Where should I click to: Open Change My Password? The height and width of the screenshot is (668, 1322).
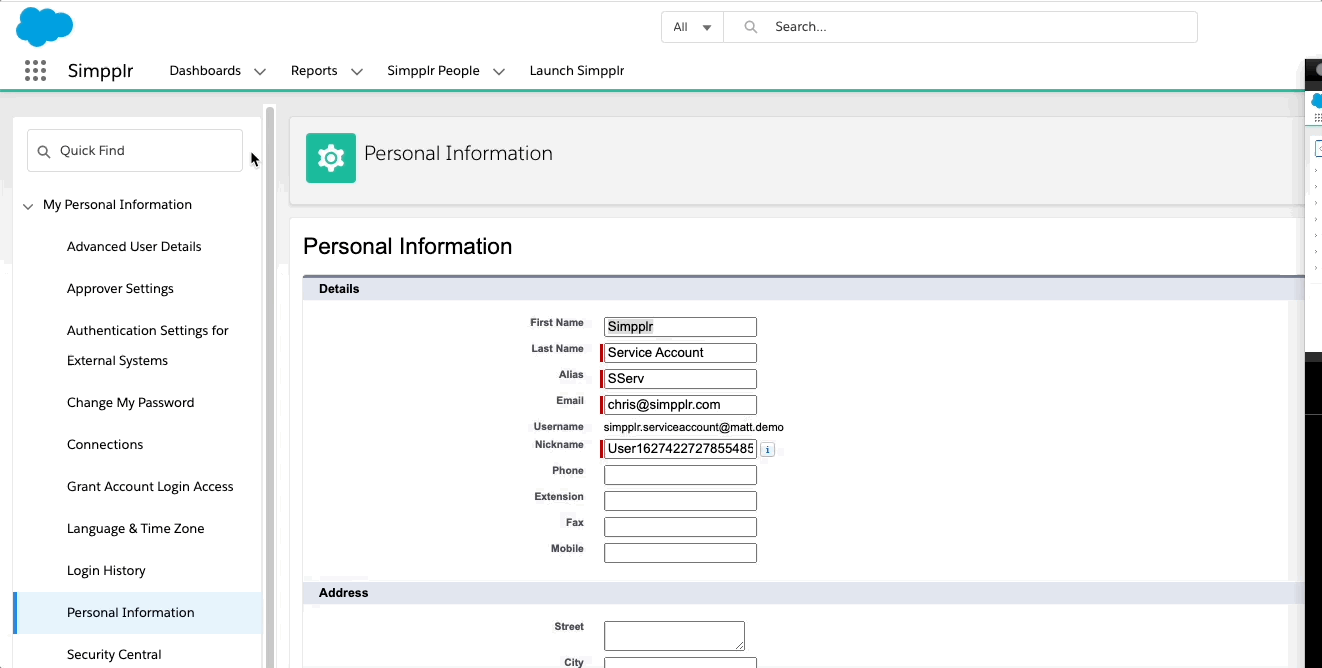point(130,403)
